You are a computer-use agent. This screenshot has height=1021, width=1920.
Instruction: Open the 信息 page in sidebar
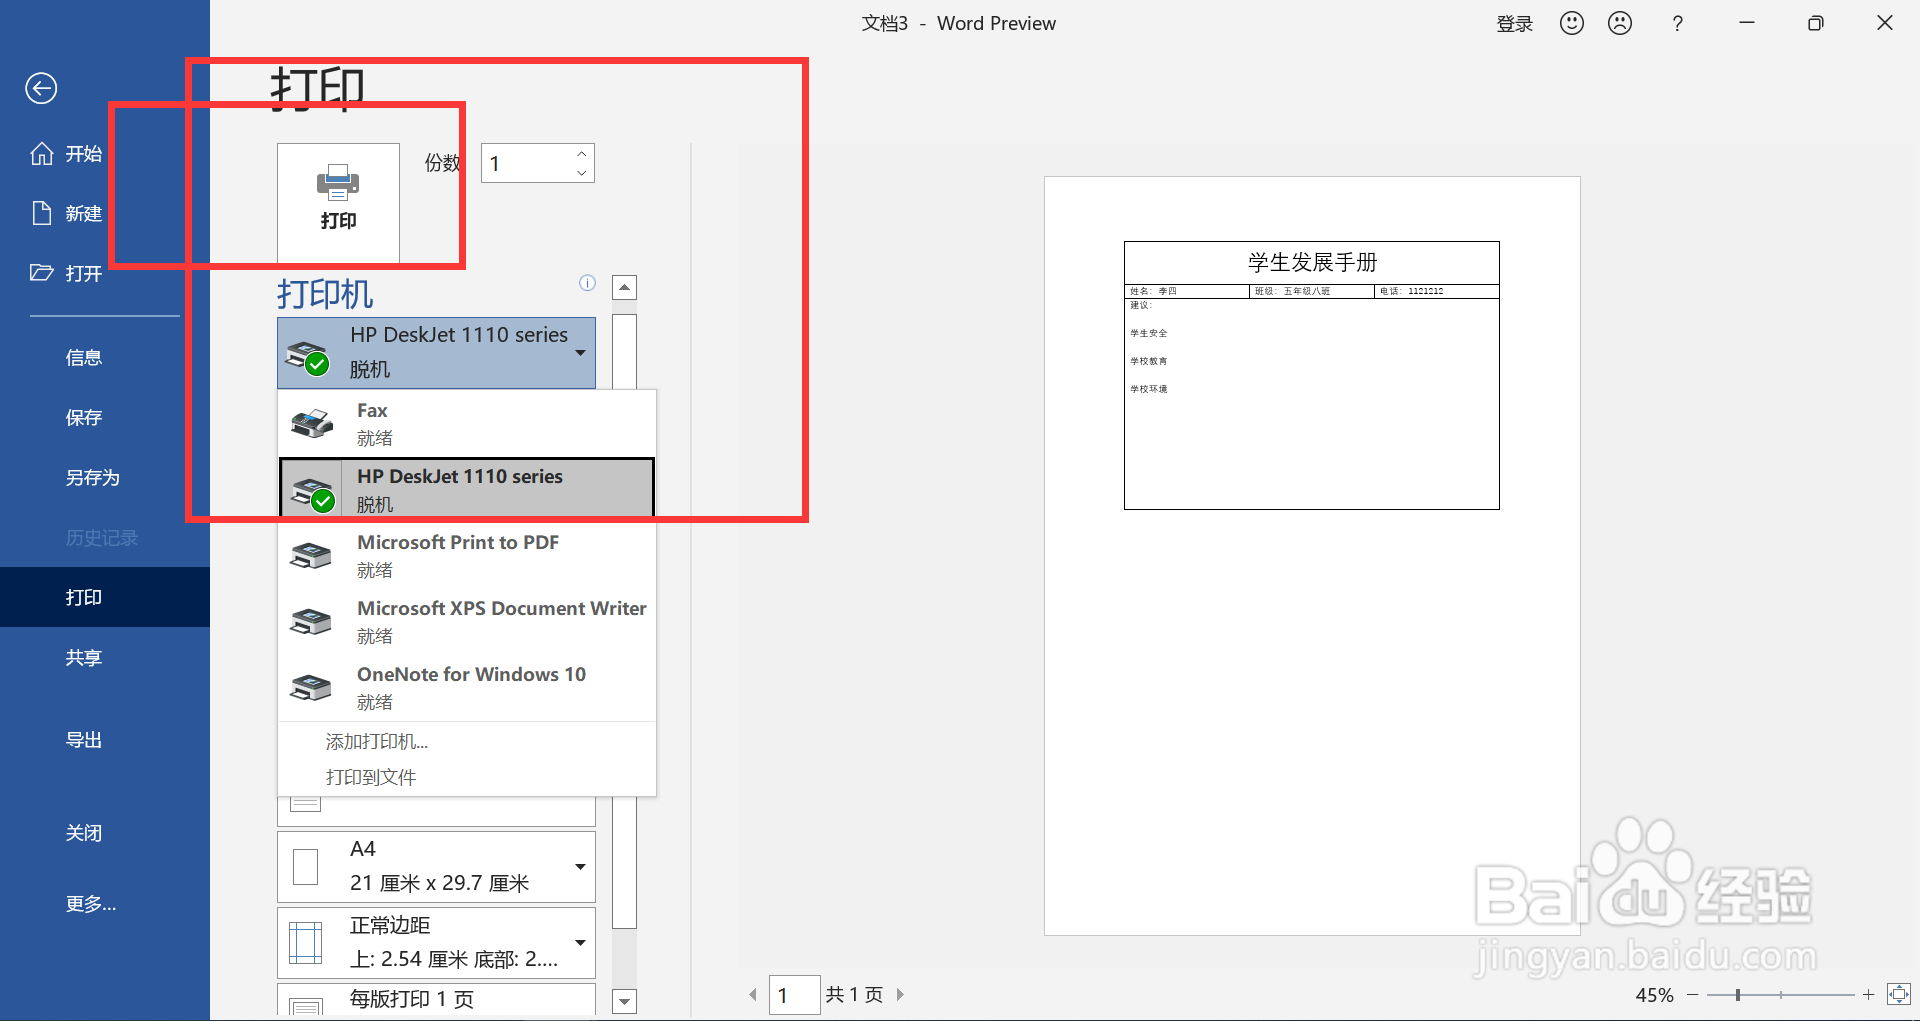84,358
